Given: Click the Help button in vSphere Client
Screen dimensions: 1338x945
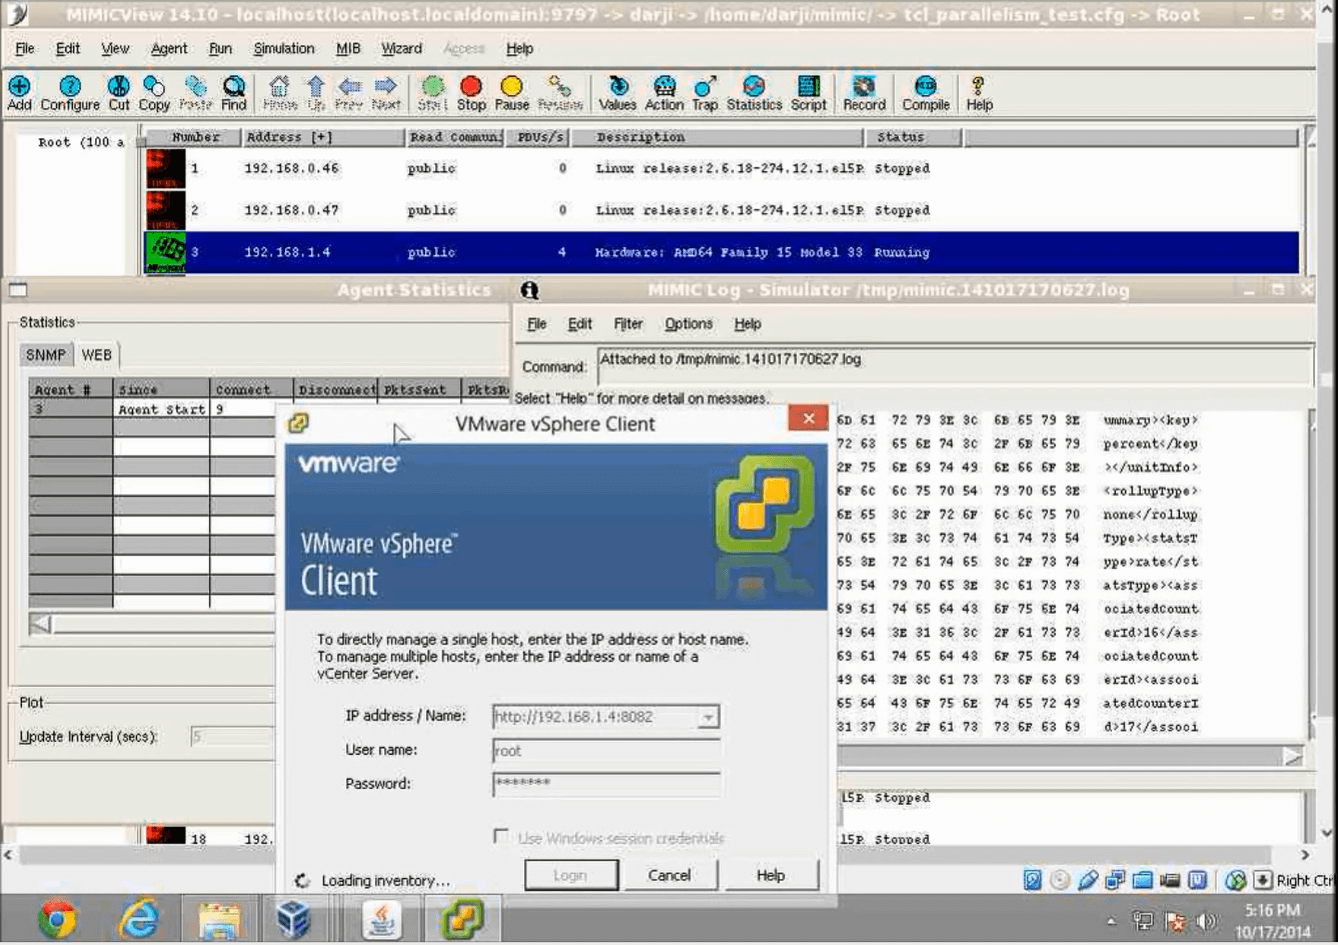Looking at the screenshot, I should (770, 875).
